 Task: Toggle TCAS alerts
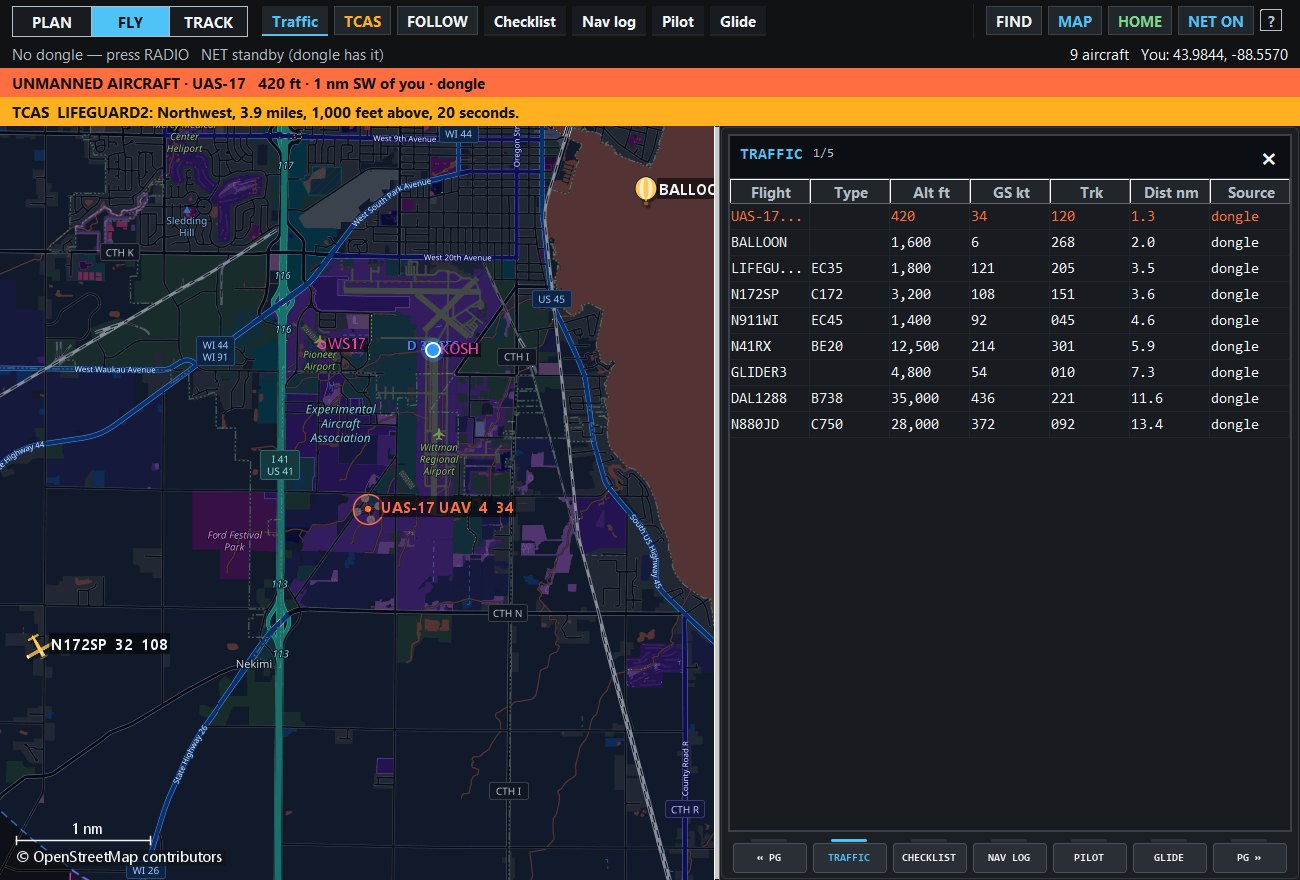tap(363, 21)
